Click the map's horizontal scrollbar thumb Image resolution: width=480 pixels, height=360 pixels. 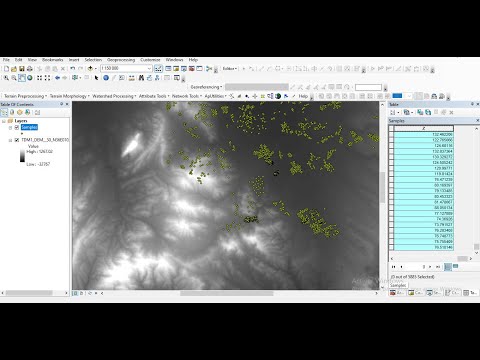pyautogui.click(x=227, y=294)
